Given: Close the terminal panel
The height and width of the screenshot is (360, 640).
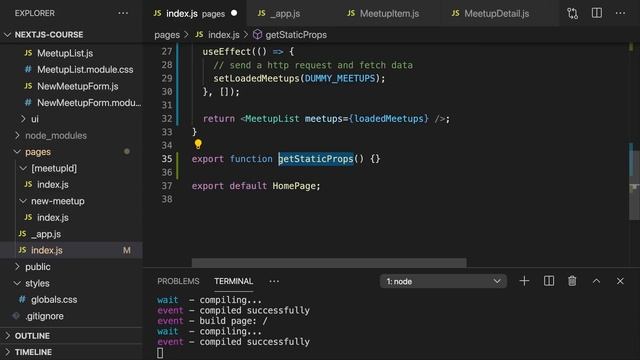Looking at the screenshot, I should point(620,281).
